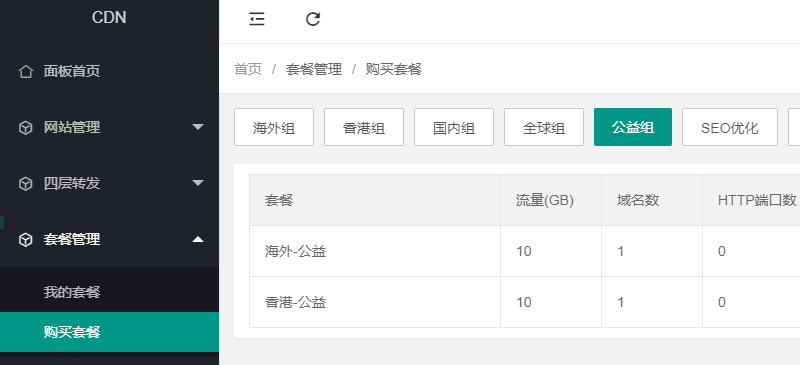The image size is (800, 365).
Task: Select the 香港-公益 package row name
Action: [295, 302]
